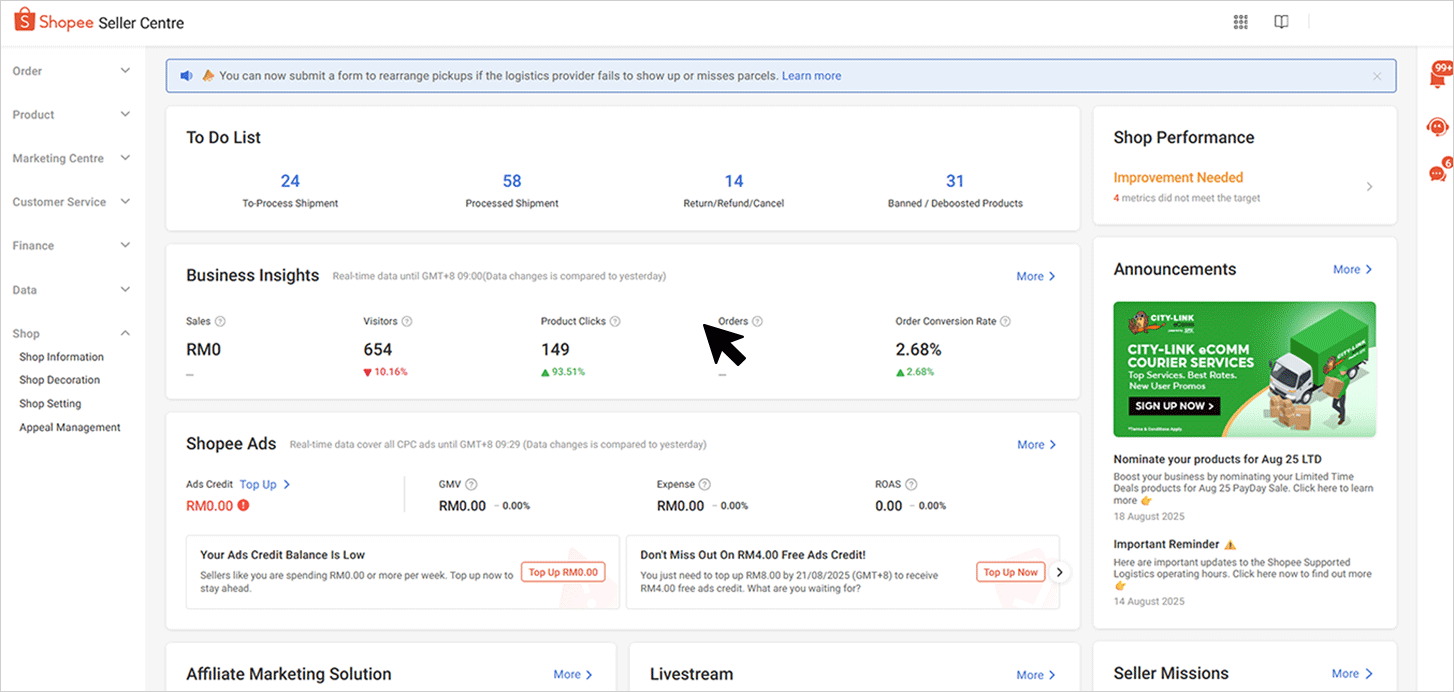Follow the Learn more link in banner
The height and width of the screenshot is (692, 1454).
[811, 76]
